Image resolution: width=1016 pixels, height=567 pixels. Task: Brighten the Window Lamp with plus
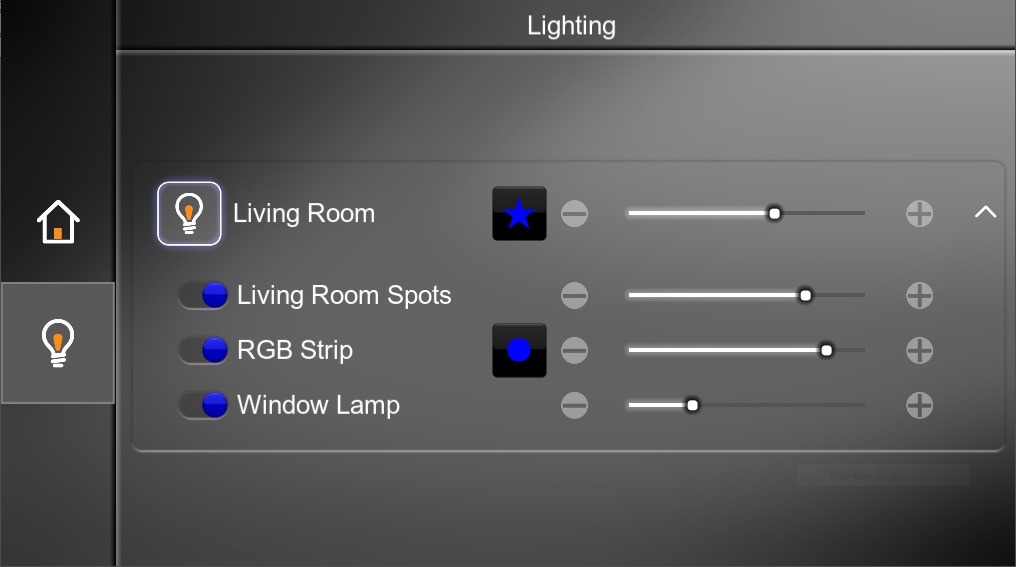coord(919,405)
